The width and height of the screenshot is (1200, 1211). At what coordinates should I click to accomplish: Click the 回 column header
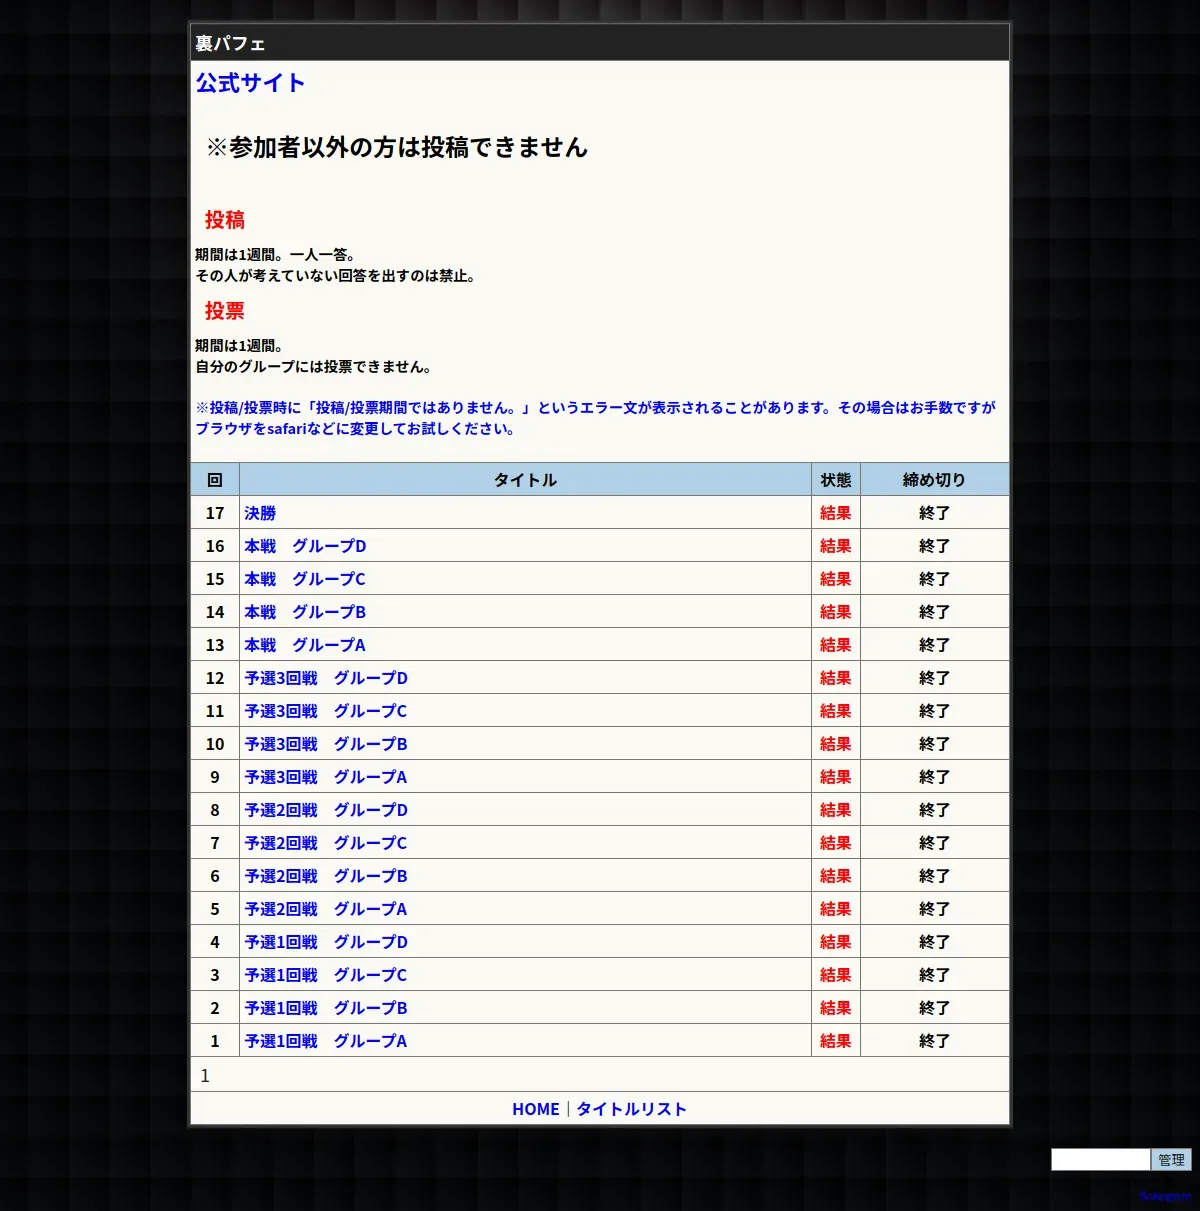tap(215, 480)
